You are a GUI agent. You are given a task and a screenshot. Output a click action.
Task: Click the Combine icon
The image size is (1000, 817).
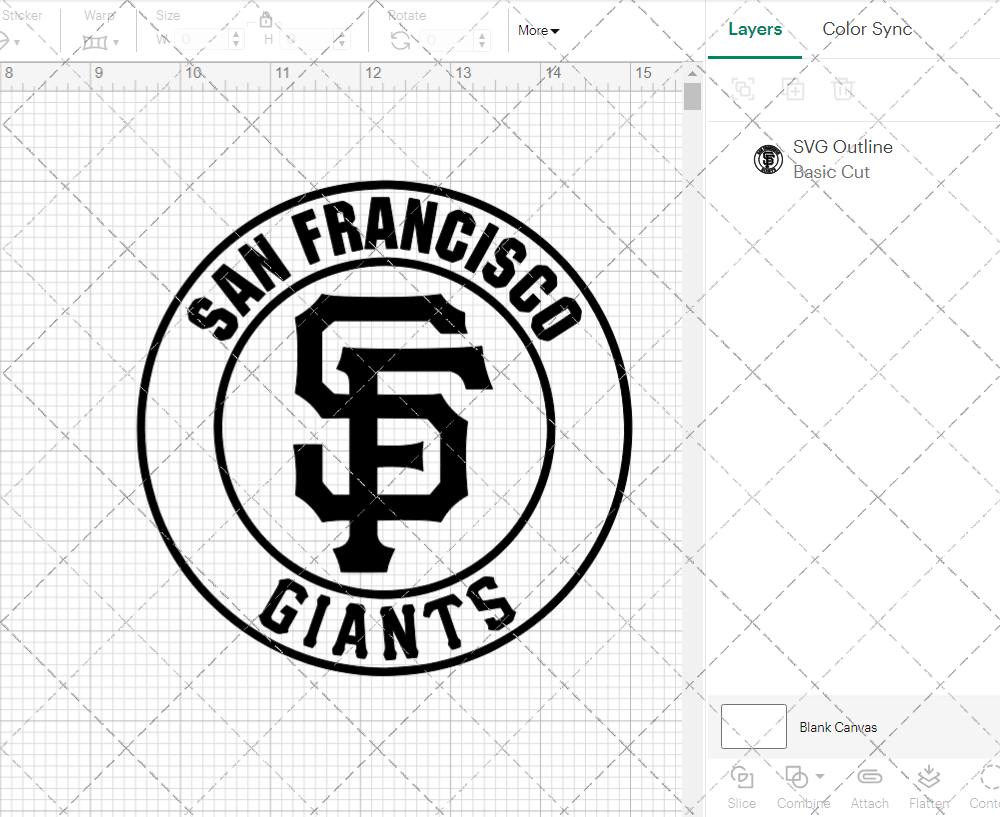click(x=797, y=778)
